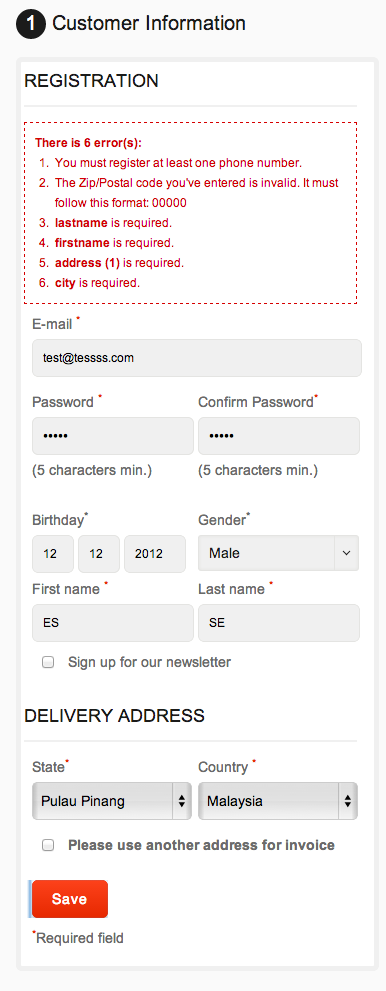This screenshot has height=991, width=386.
Task: Enable Sign up for our newsletter
Action: [48, 662]
